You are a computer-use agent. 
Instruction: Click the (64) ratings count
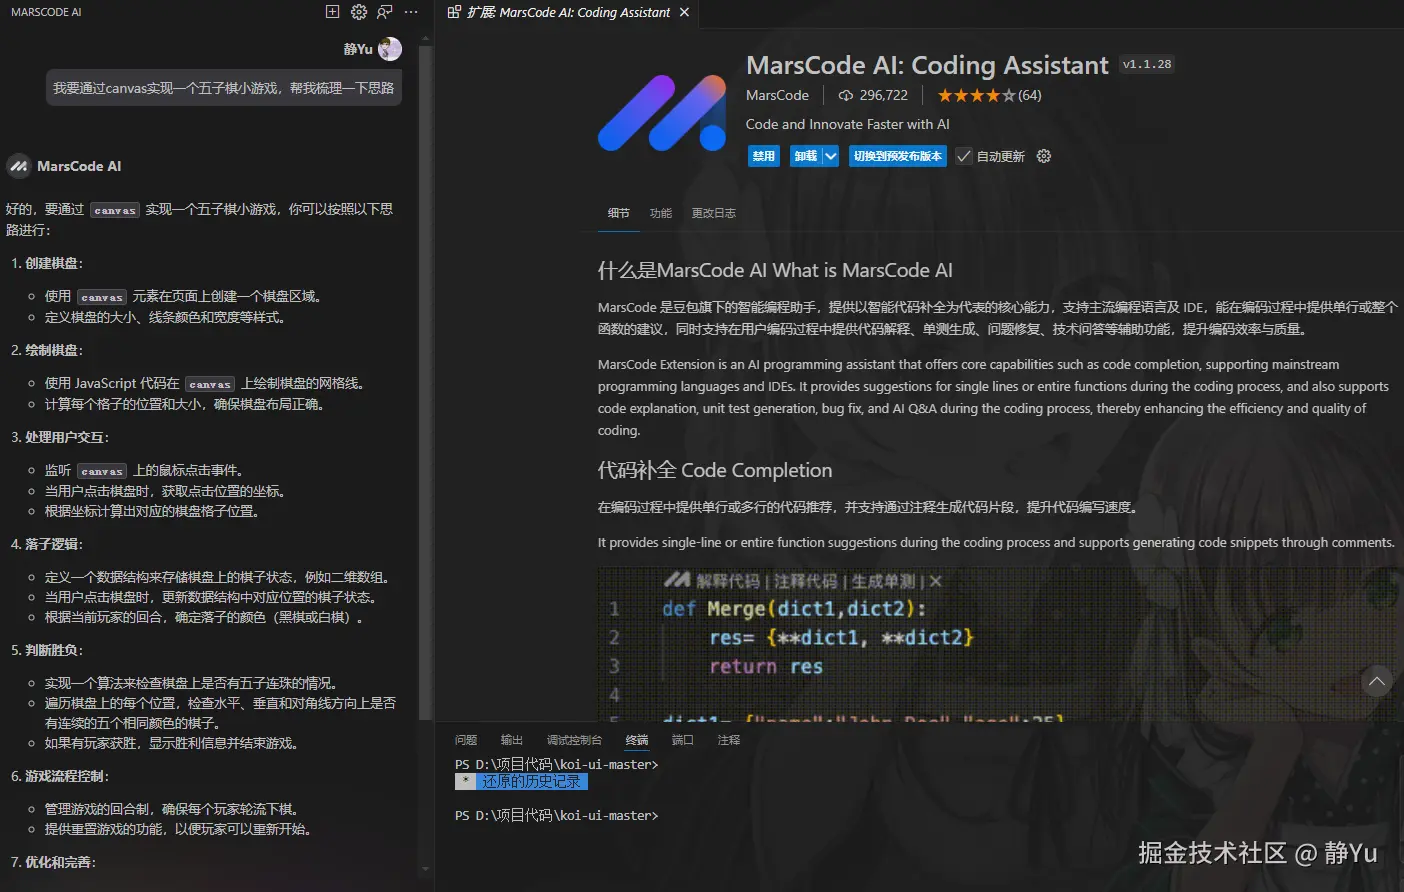[1030, 96]
